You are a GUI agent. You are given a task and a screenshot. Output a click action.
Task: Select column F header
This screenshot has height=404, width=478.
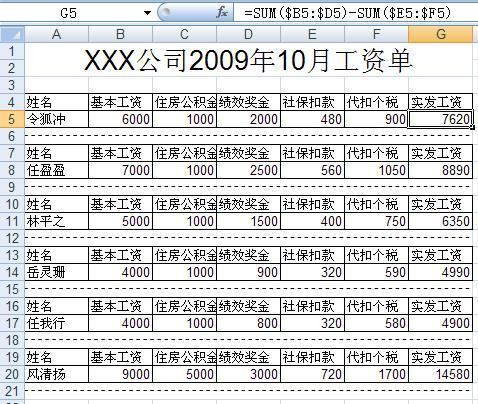(x=376, y=34)
